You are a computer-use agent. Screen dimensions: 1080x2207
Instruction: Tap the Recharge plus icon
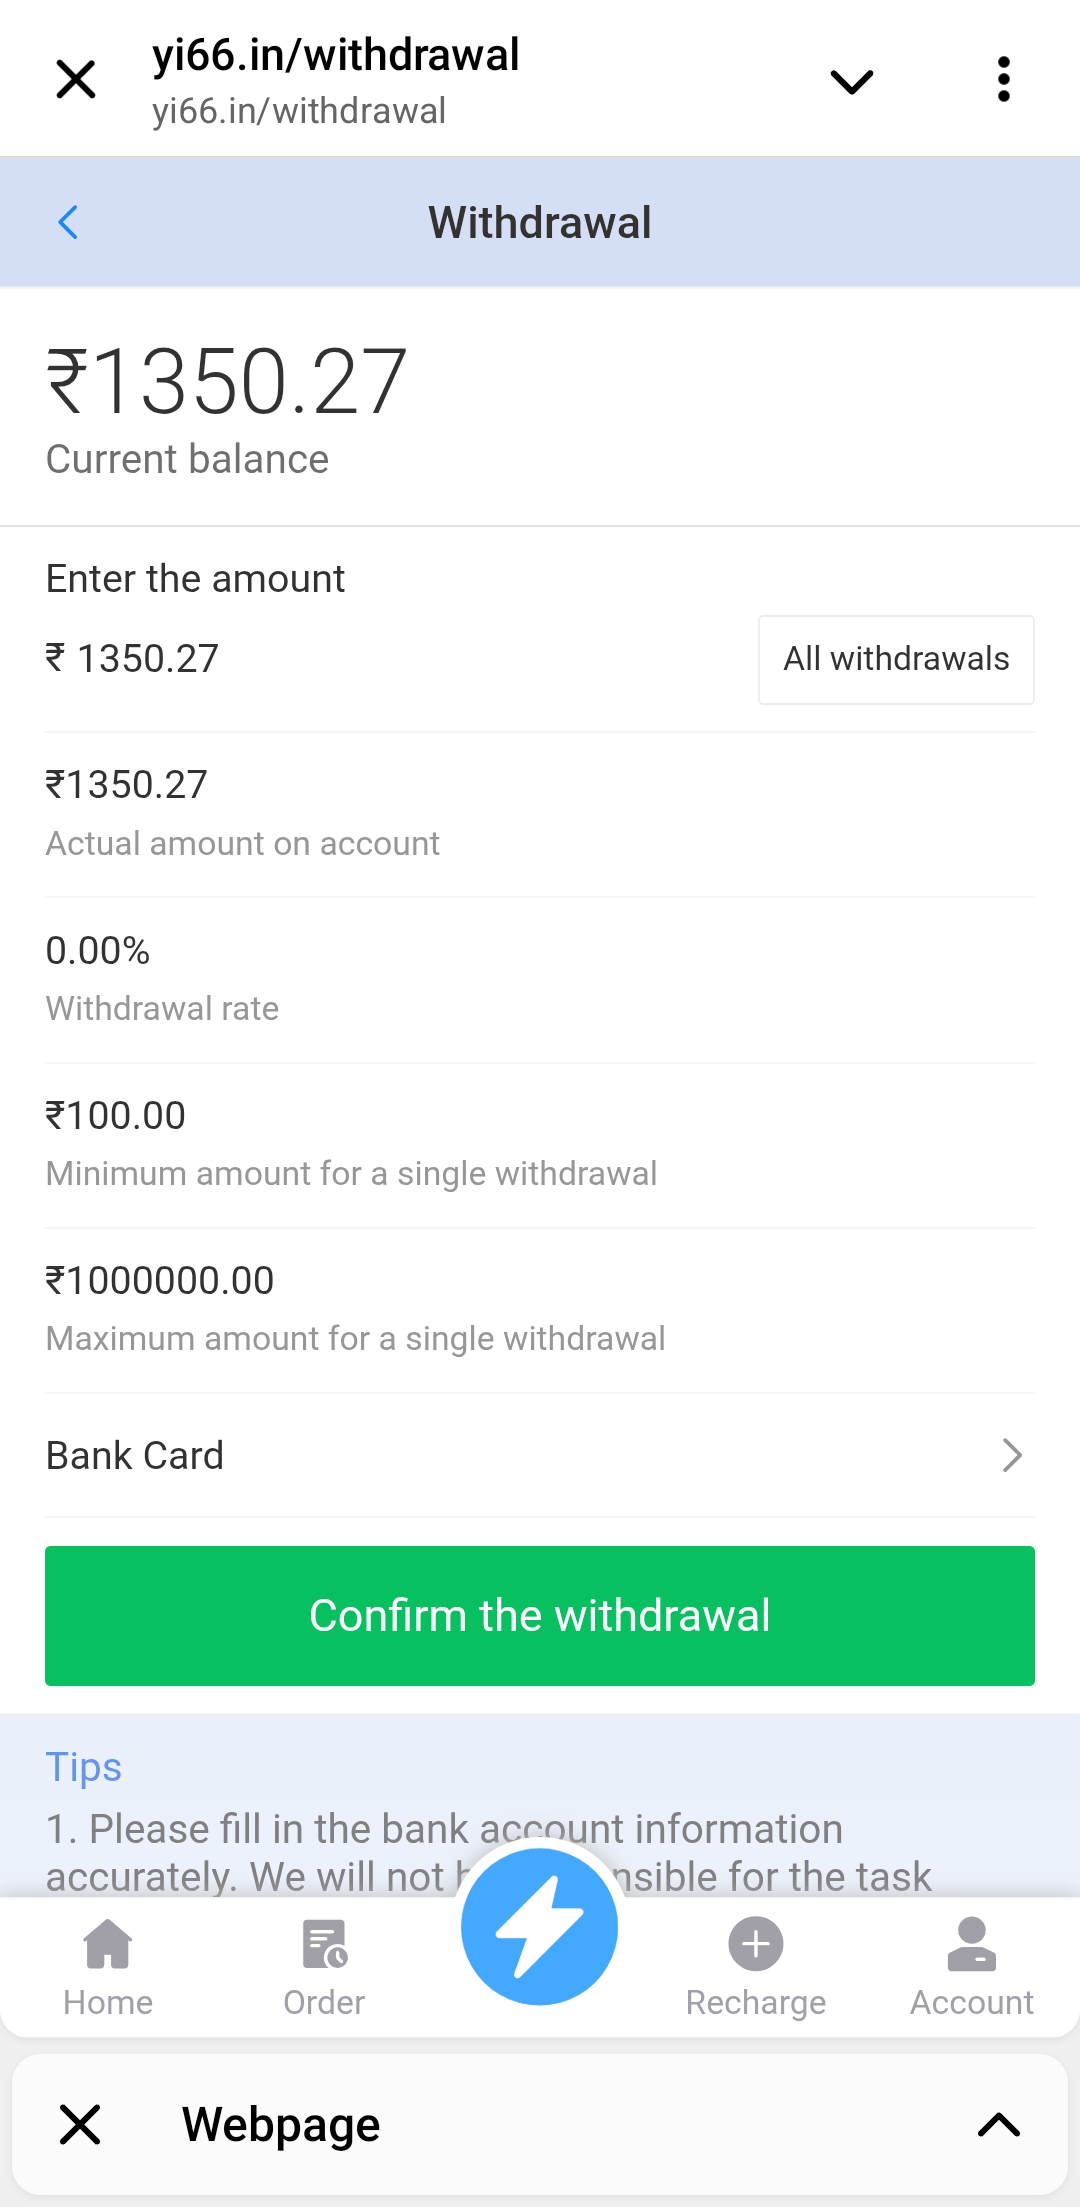tap(756, 1944)
